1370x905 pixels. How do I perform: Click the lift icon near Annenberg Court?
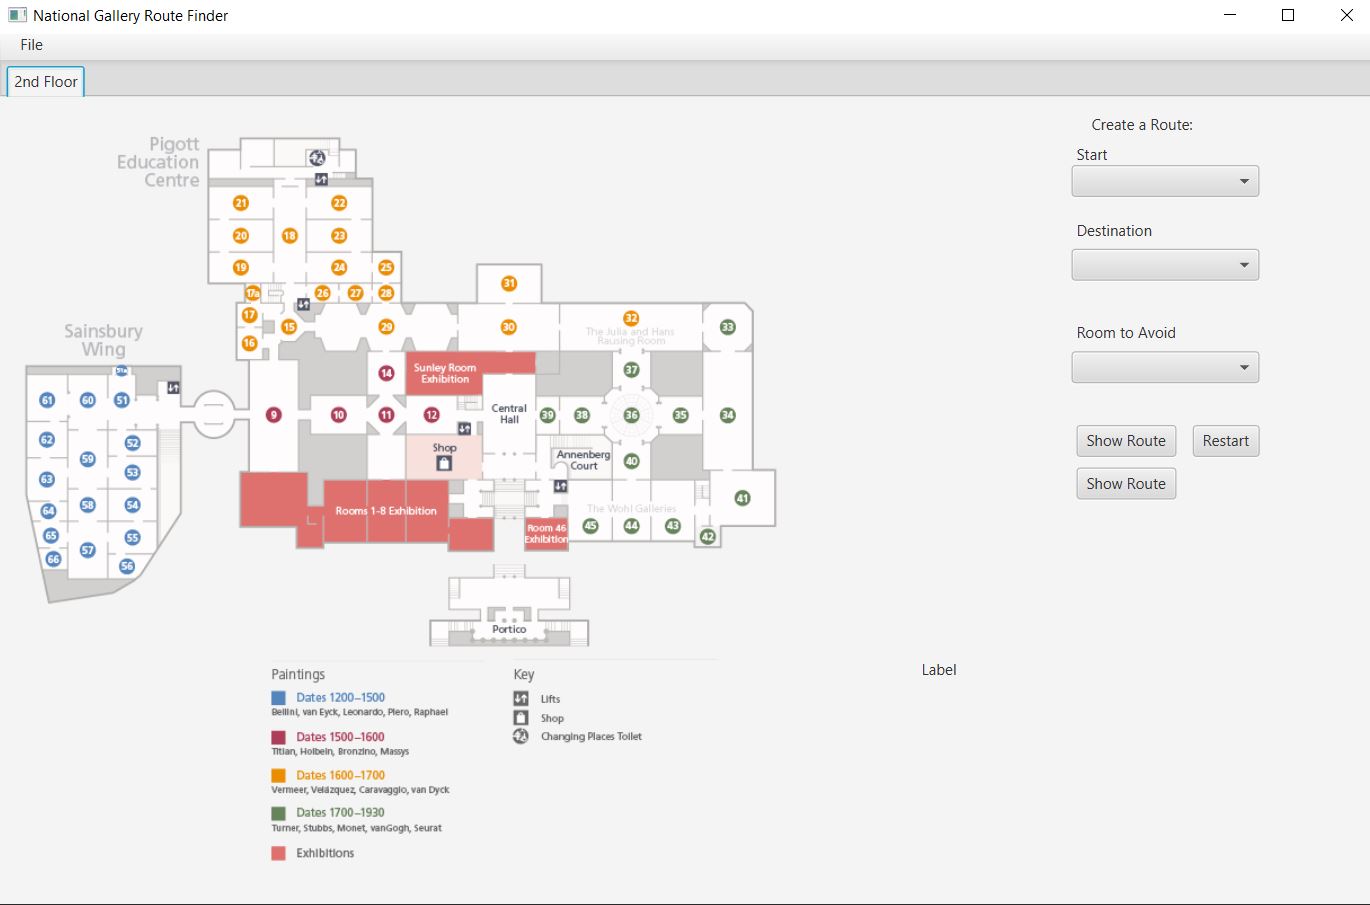pyautogui.click(x=561, y=485)
